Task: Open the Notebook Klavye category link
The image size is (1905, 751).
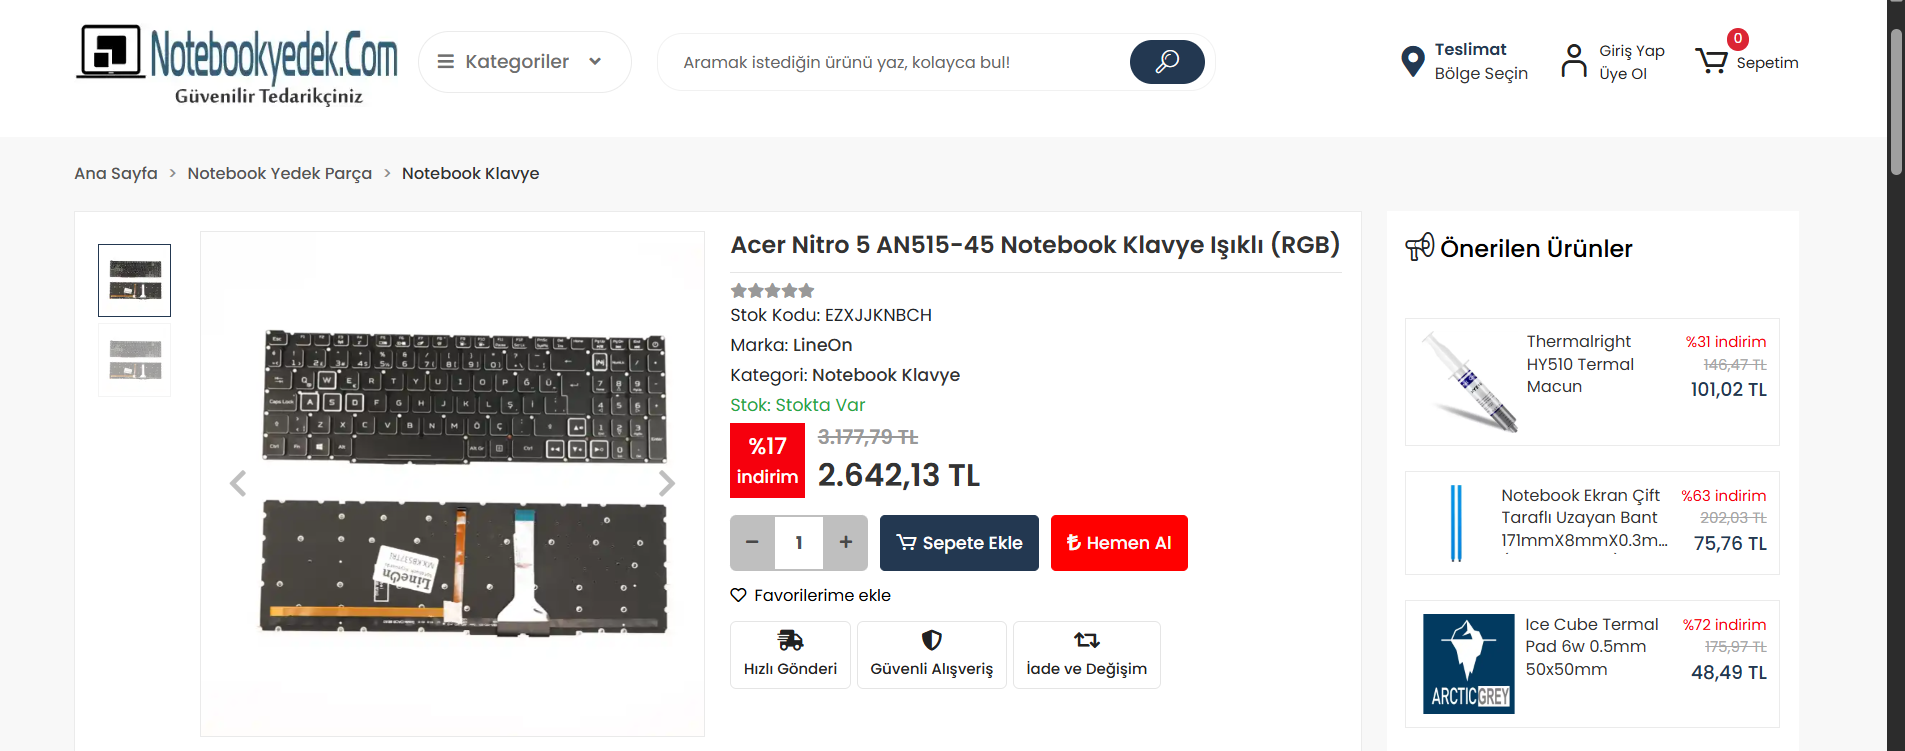Action: coord(885,375)
